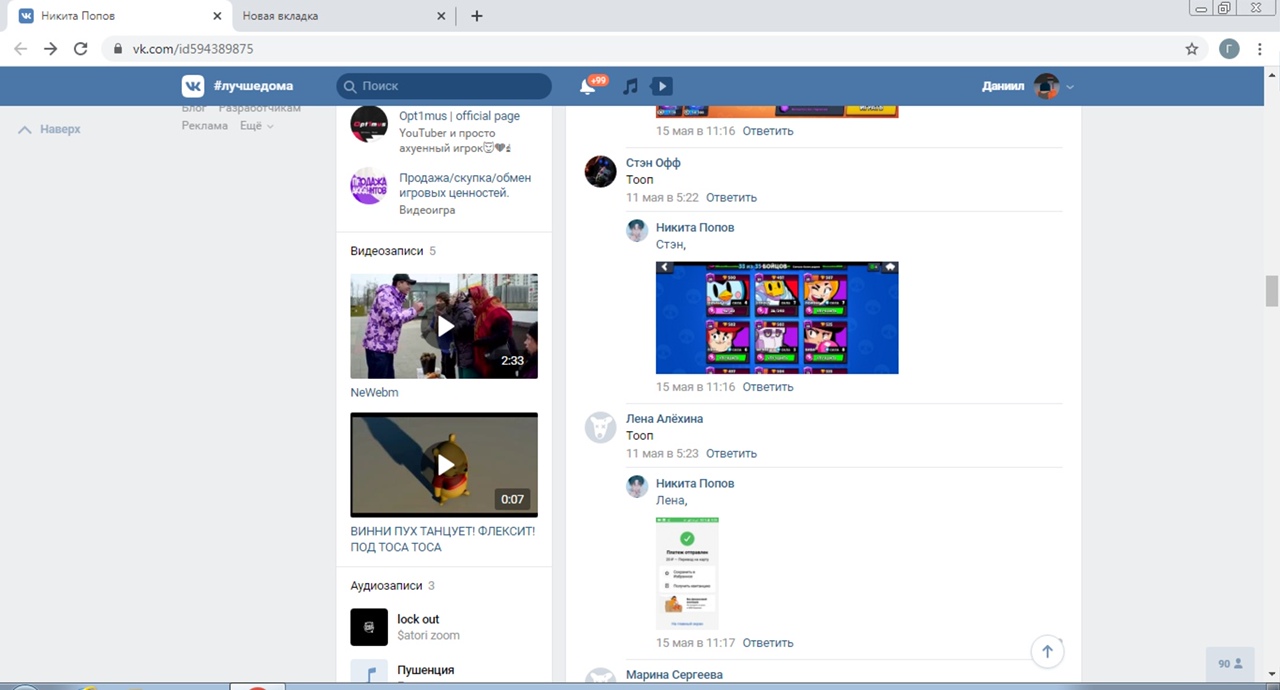Open notifications bell icon
1280x690 pixels.
588,87
